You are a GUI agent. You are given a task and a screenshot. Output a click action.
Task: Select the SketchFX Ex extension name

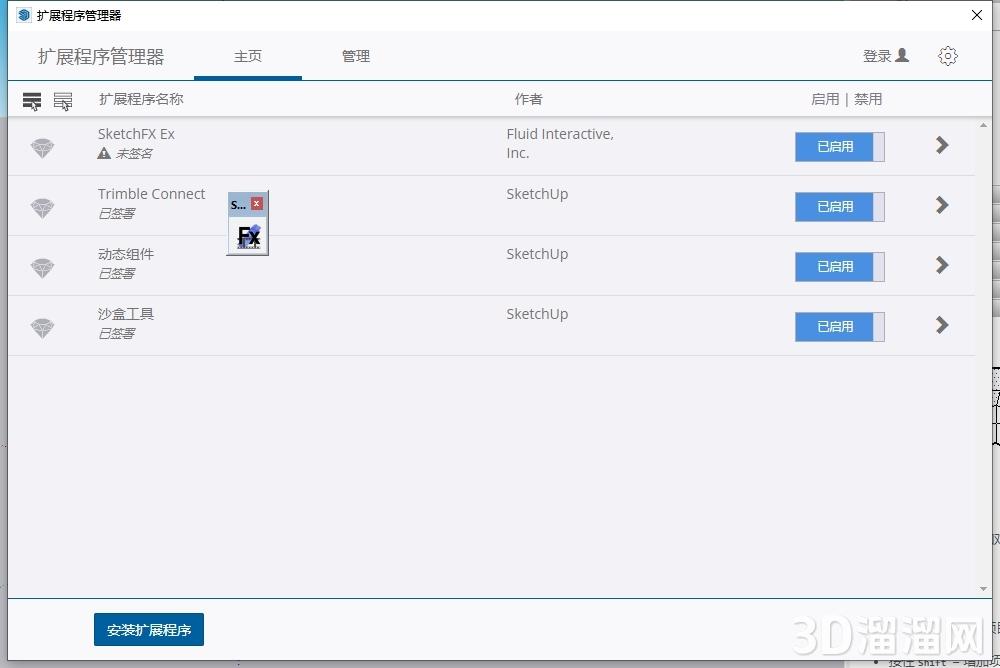coord(136,134)
